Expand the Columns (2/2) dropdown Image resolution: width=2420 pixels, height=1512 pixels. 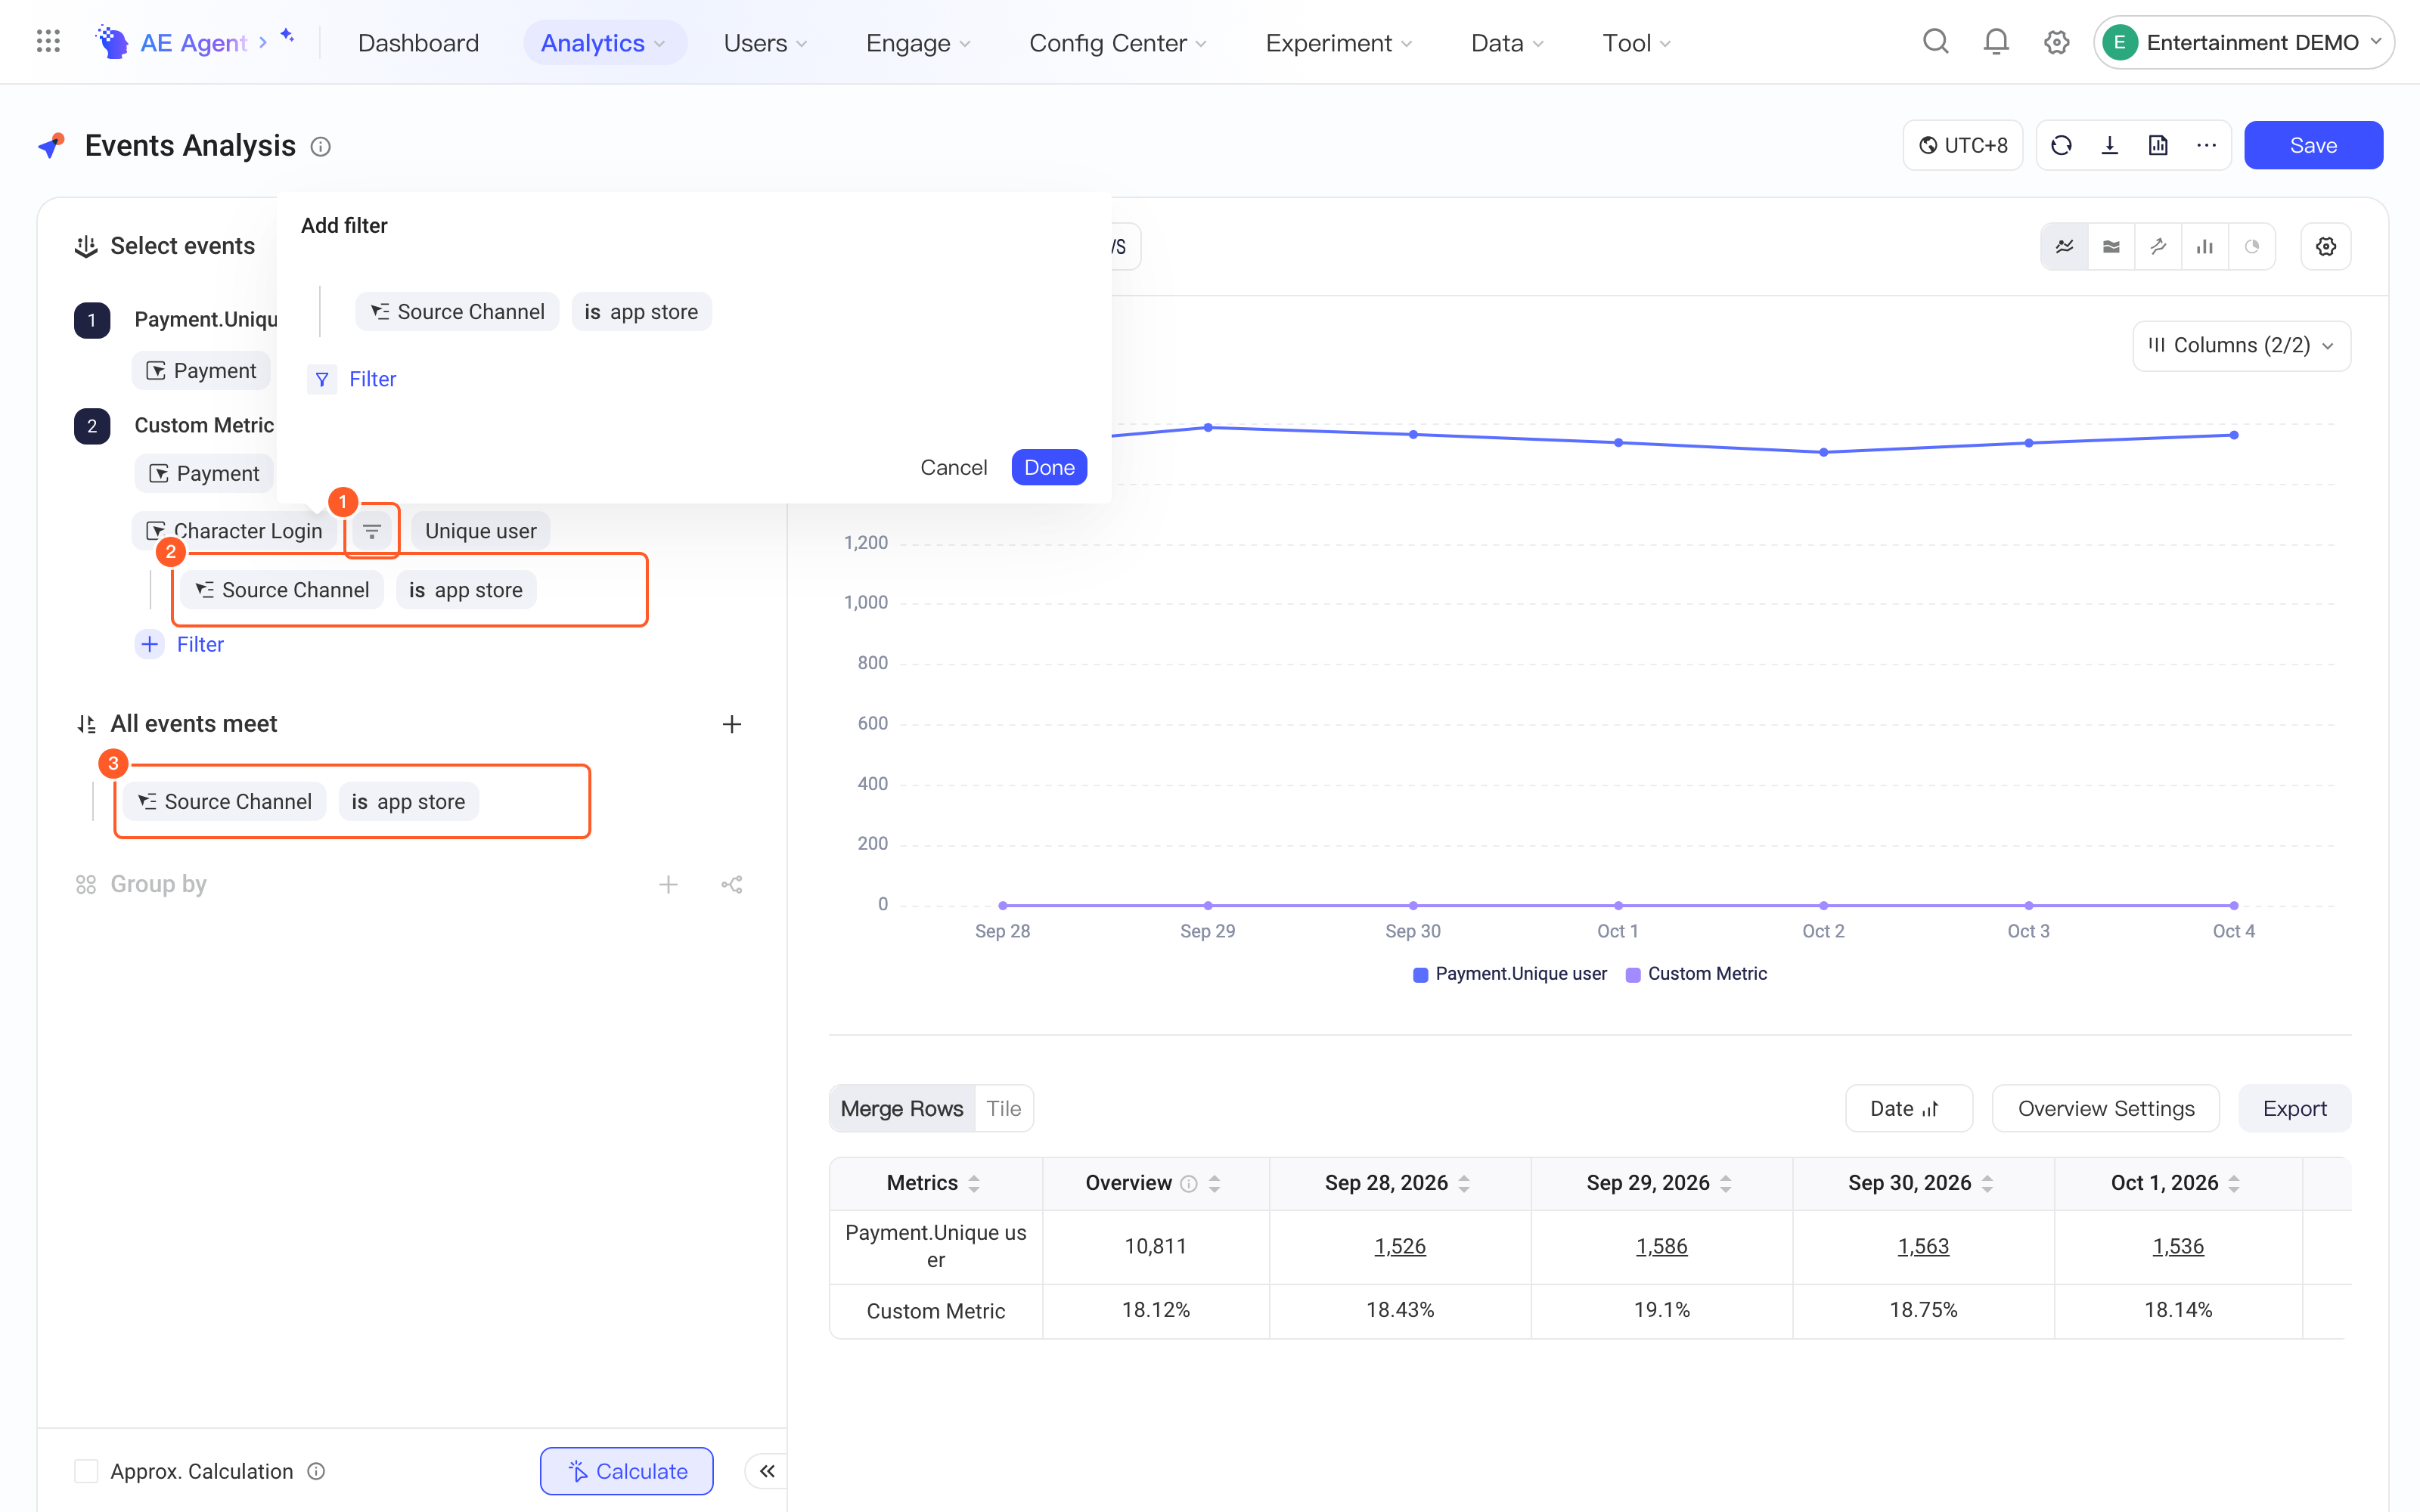pyautogui.click(x=2241, y=346)
